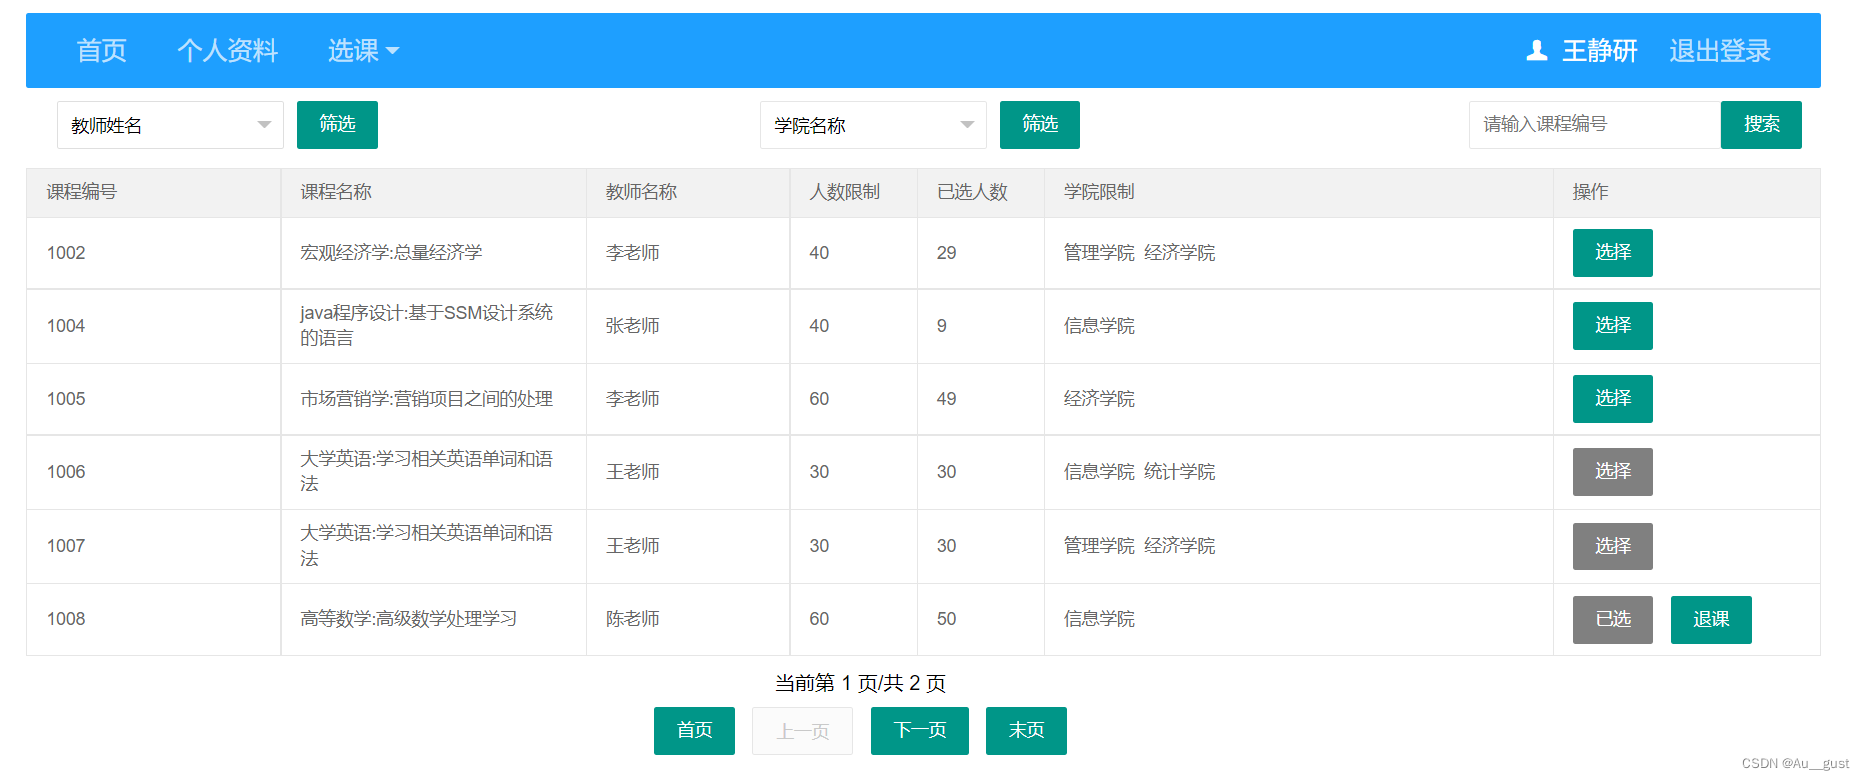
Task: Click 信息学院 统计学院 in row 1006
Action: point(1139,472)
